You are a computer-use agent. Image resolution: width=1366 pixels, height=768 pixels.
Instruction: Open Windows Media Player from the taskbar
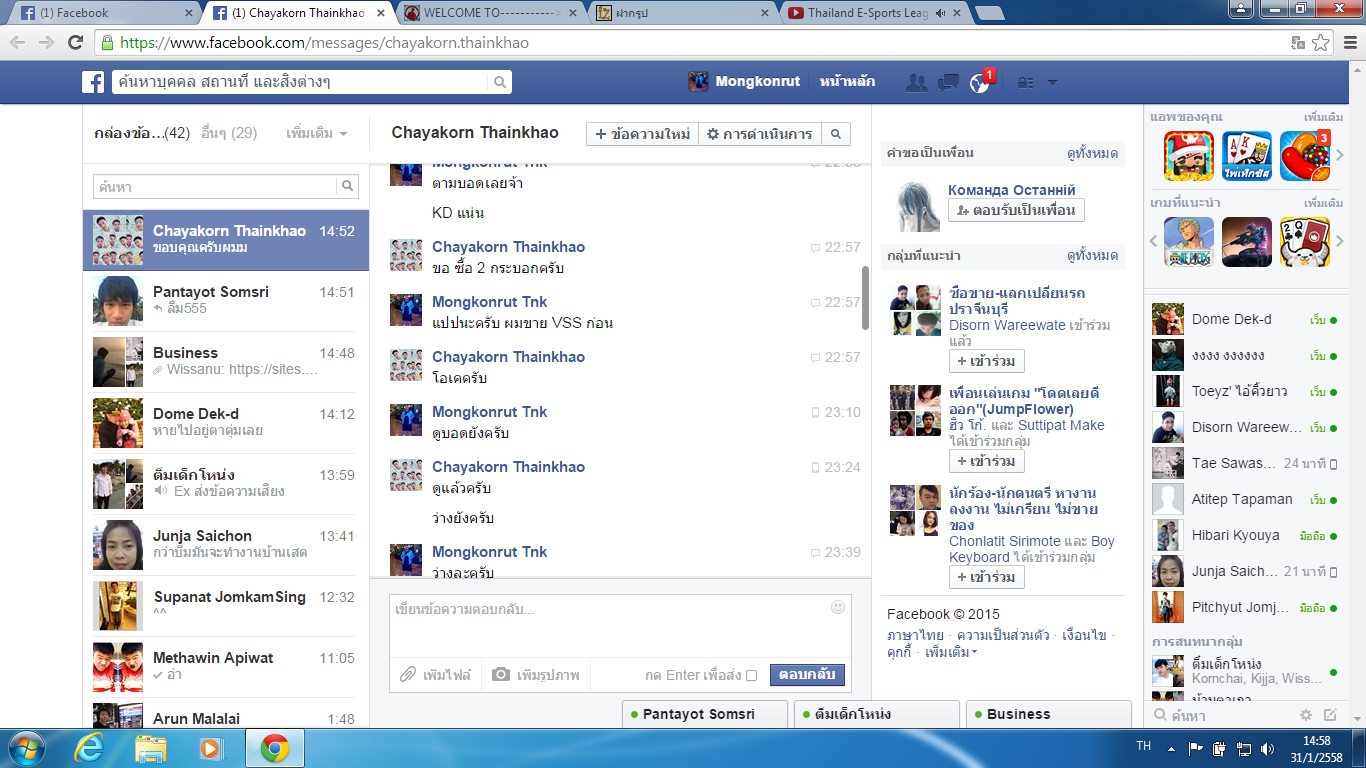click(210, 747)
